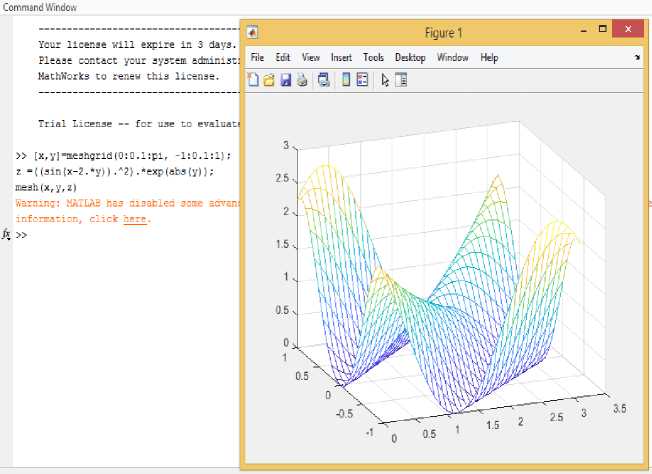Click the fx function browser icon

coord(6,235)
